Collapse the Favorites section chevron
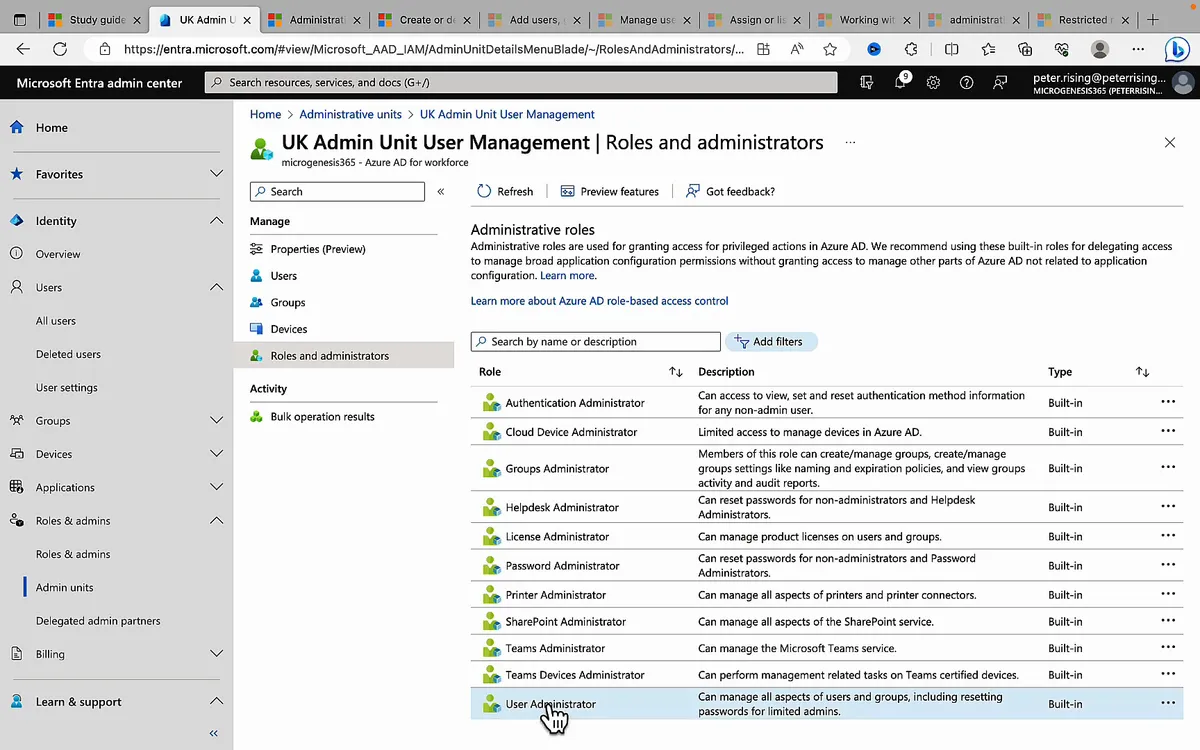 pos(216,174)
